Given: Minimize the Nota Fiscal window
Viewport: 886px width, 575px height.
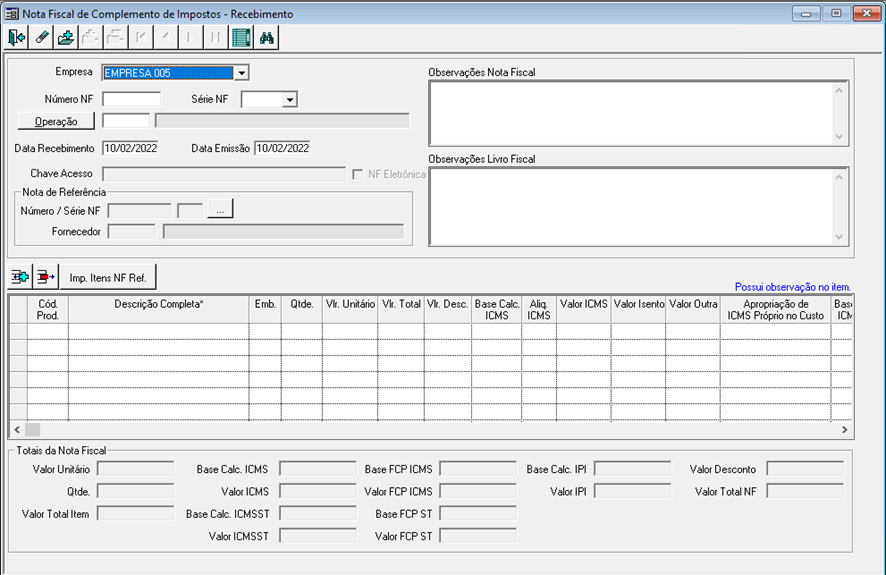Looking at the screenshot, I should pyautogui.click(x=806, y=14).
